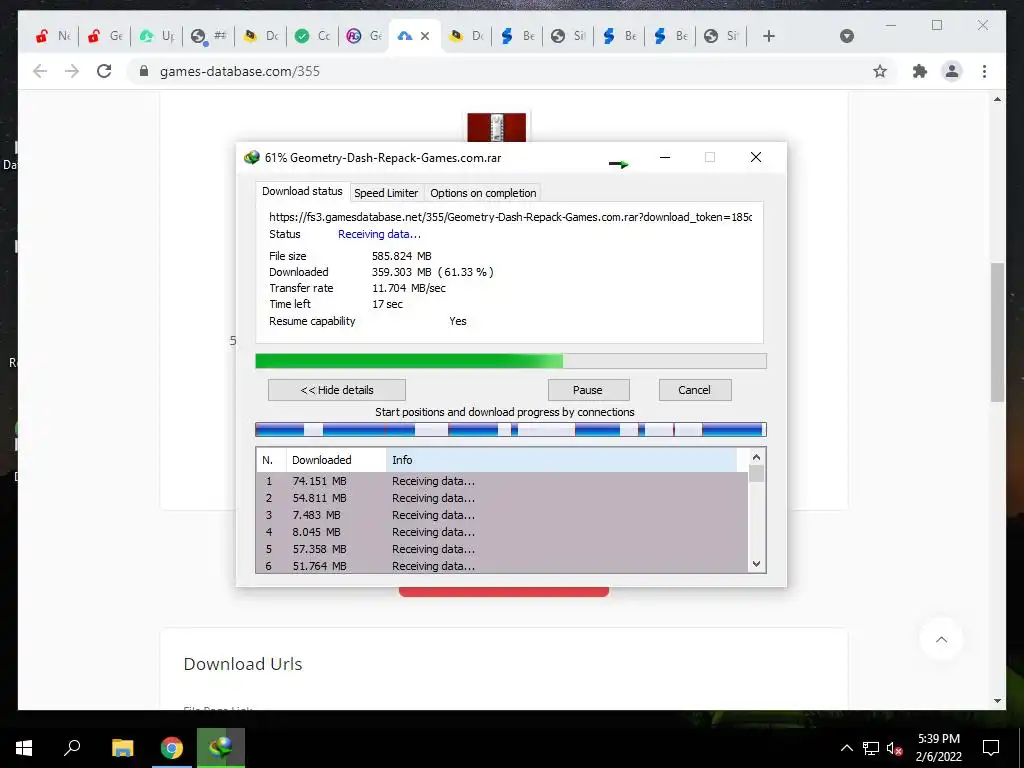Open the network tray icon

(871, 748)
